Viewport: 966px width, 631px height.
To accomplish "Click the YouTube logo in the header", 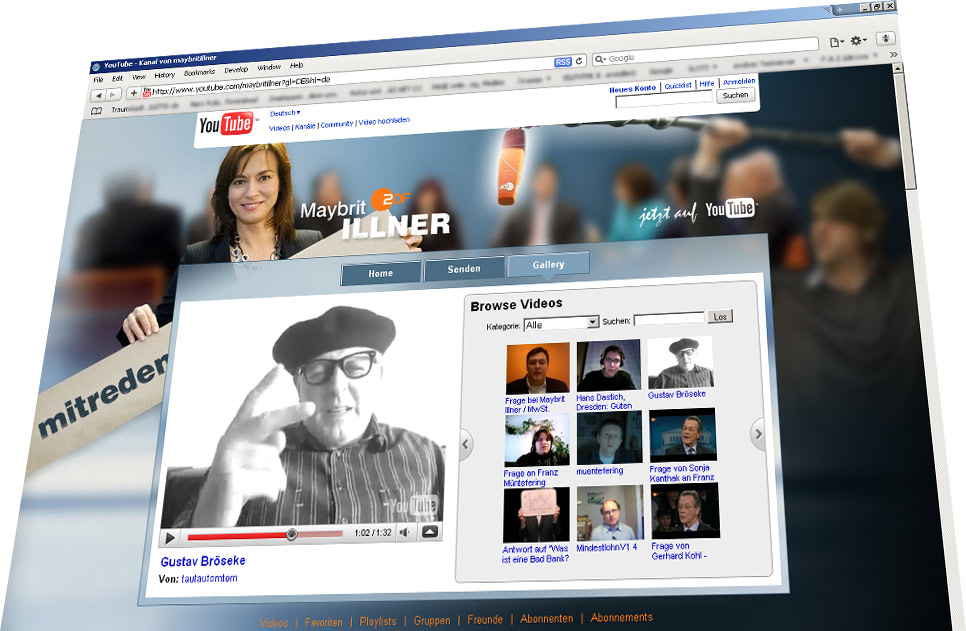I will coord(226,124).
